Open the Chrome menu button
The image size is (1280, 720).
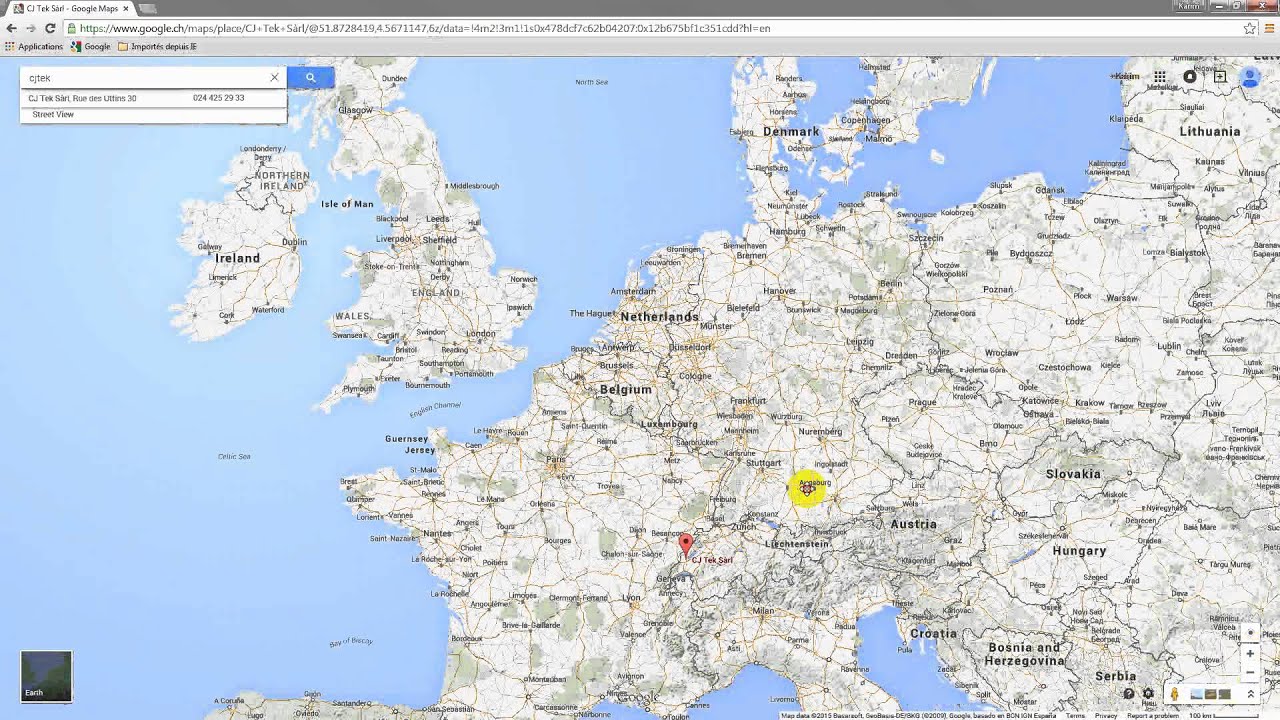point(1267,28)
